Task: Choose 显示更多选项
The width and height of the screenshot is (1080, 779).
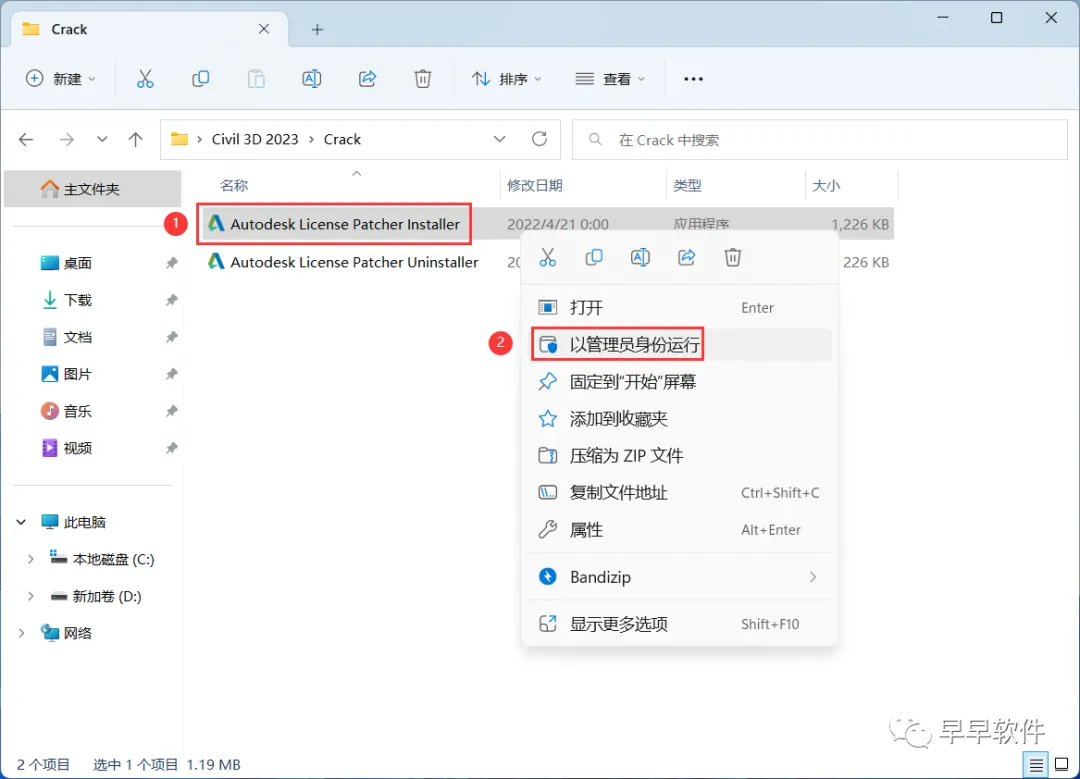Action: pyautogui.click(x=680, y=624)
